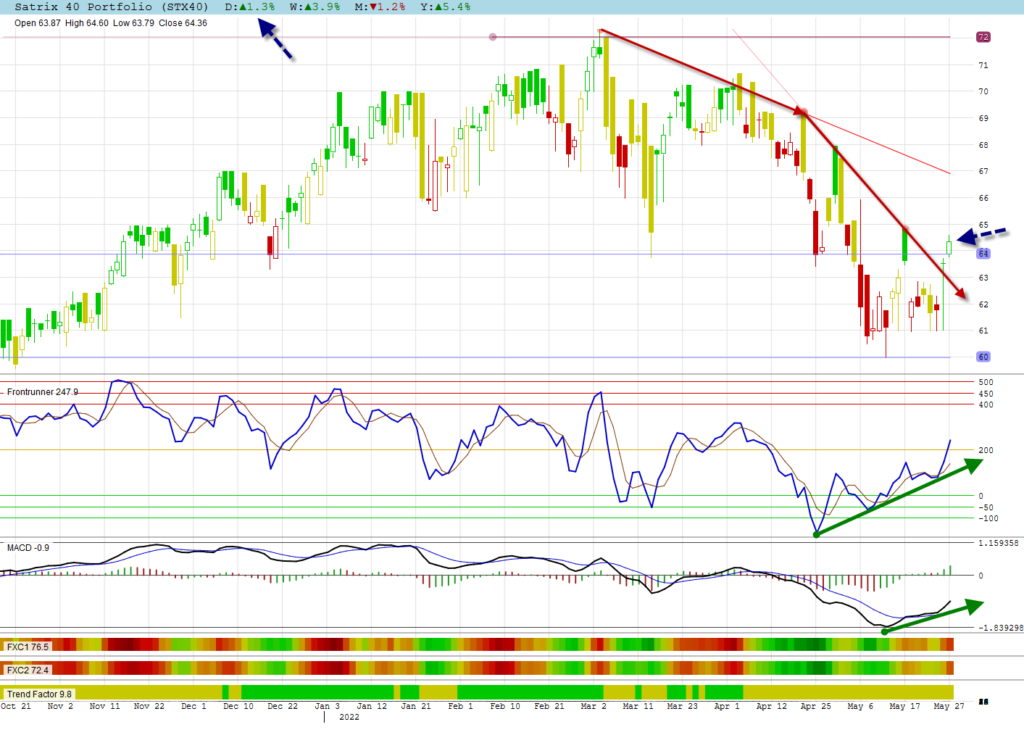
Task: Click the -50 level on Frontrunner axis
Action: point(986,508)
